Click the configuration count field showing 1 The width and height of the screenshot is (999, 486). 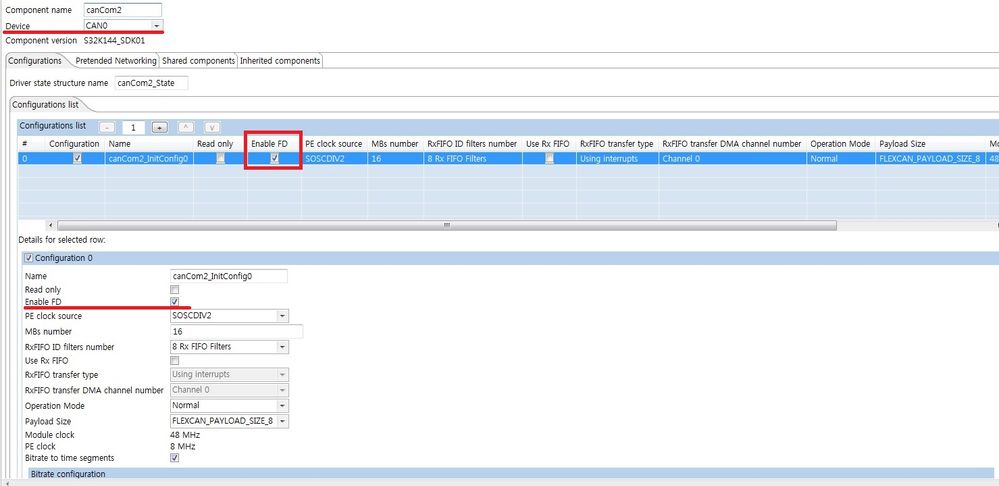(133, 127)
